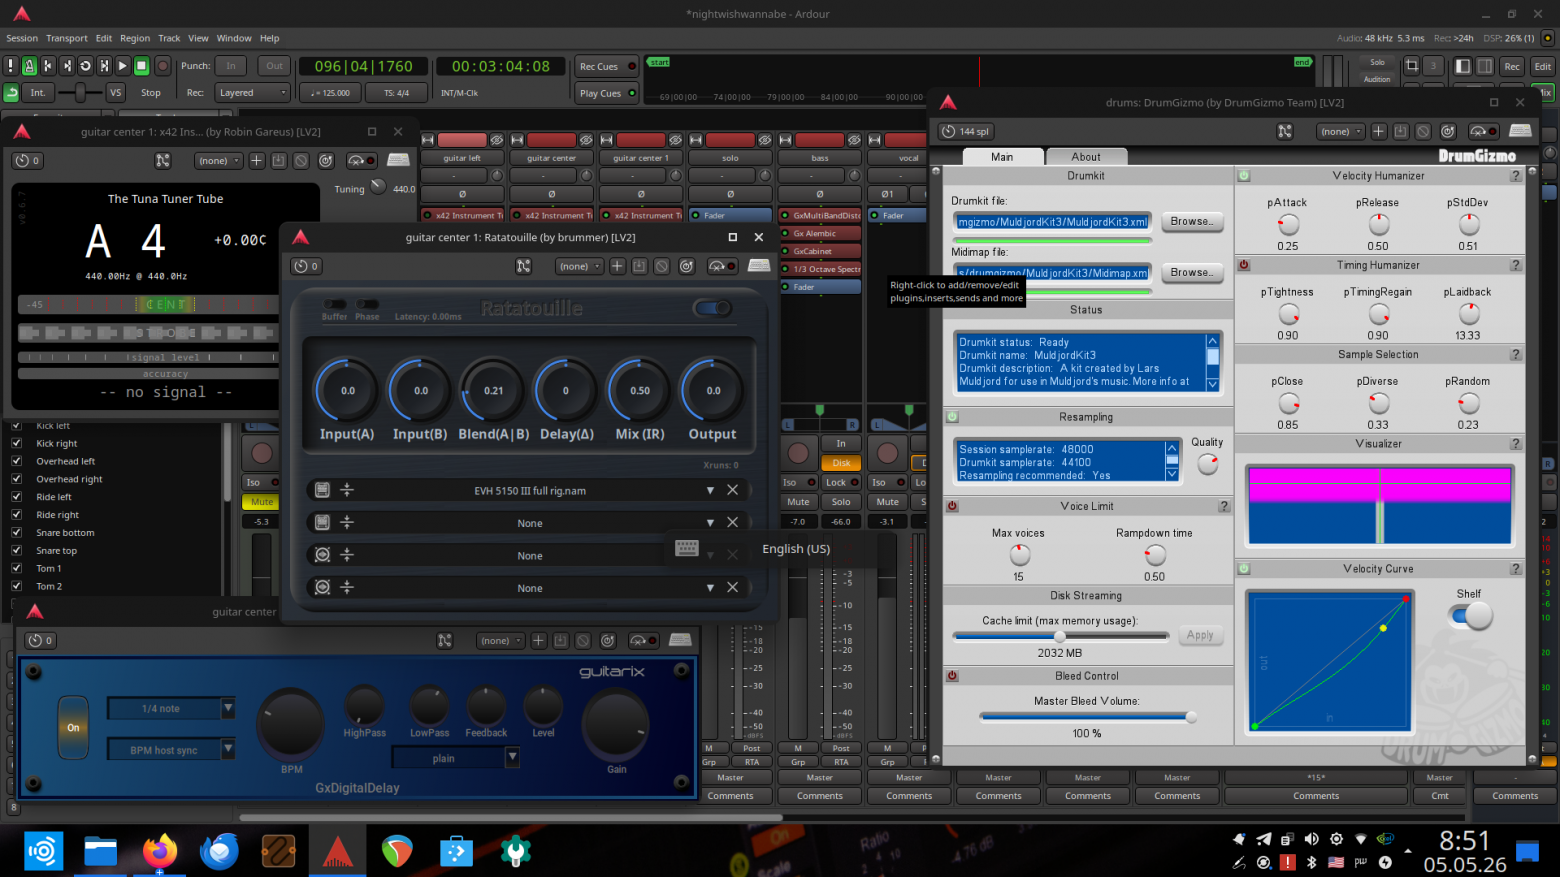Adjust the Cache limit slider in Disk Streaming
This screenshot has height=877, width=1560.
tap(1061, 636)
